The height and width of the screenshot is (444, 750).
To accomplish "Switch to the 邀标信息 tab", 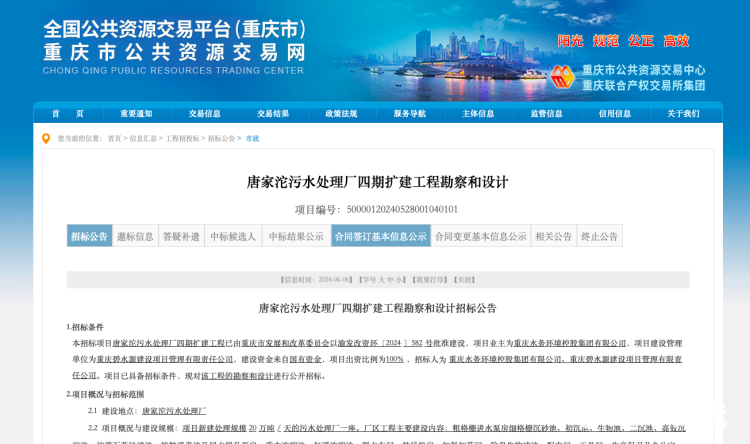I will point(135,236).
